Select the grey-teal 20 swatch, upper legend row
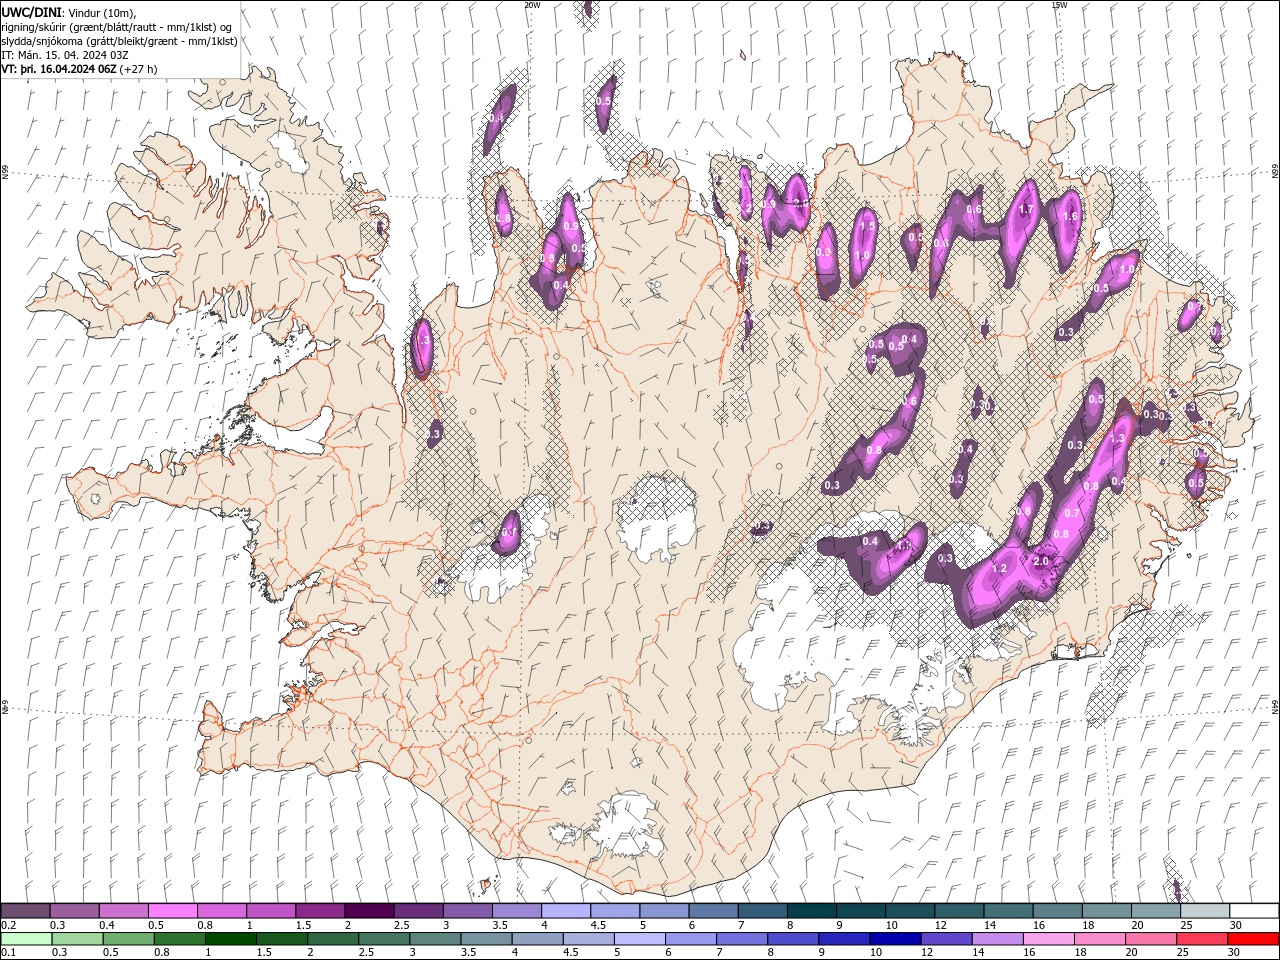Image resolution: width=1280 pixels, height=960 pixels. click(1155, 911)
